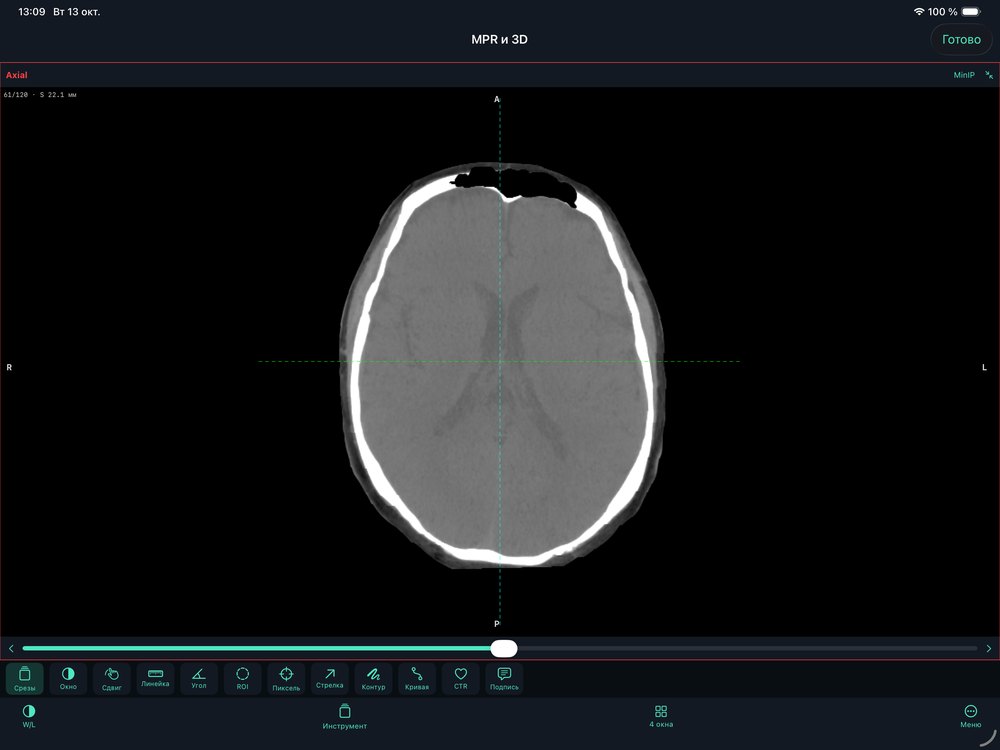This screenshot has width=1000, height=750.
Task: Click the anterior A orientation marker
Action: (x=497, y=99)
